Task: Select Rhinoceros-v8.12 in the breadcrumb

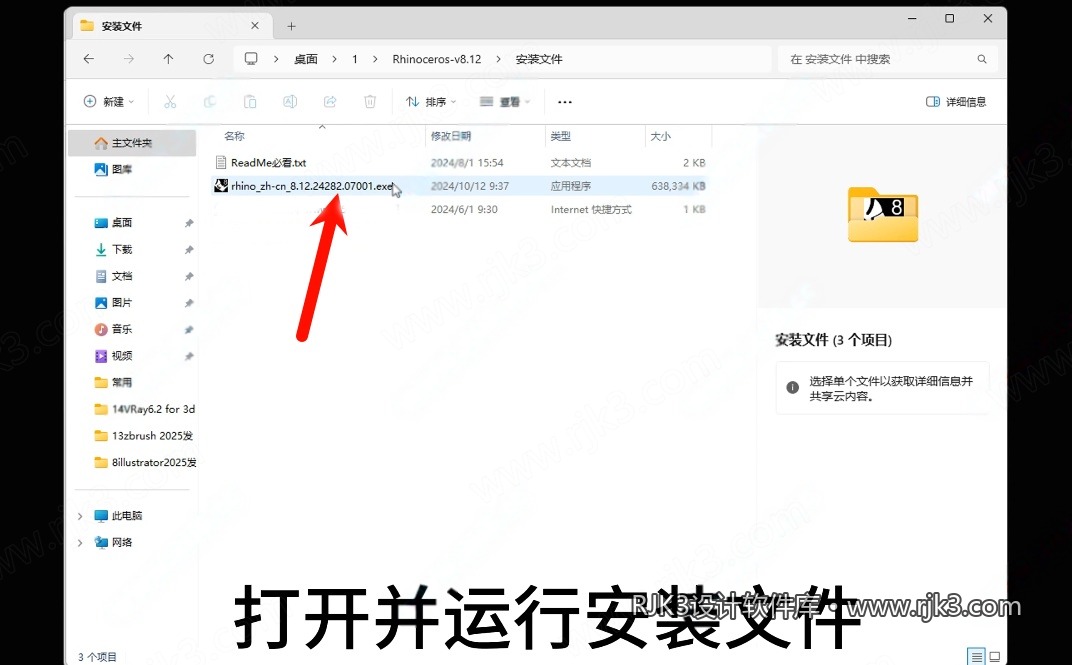Action: click(437, 59)
